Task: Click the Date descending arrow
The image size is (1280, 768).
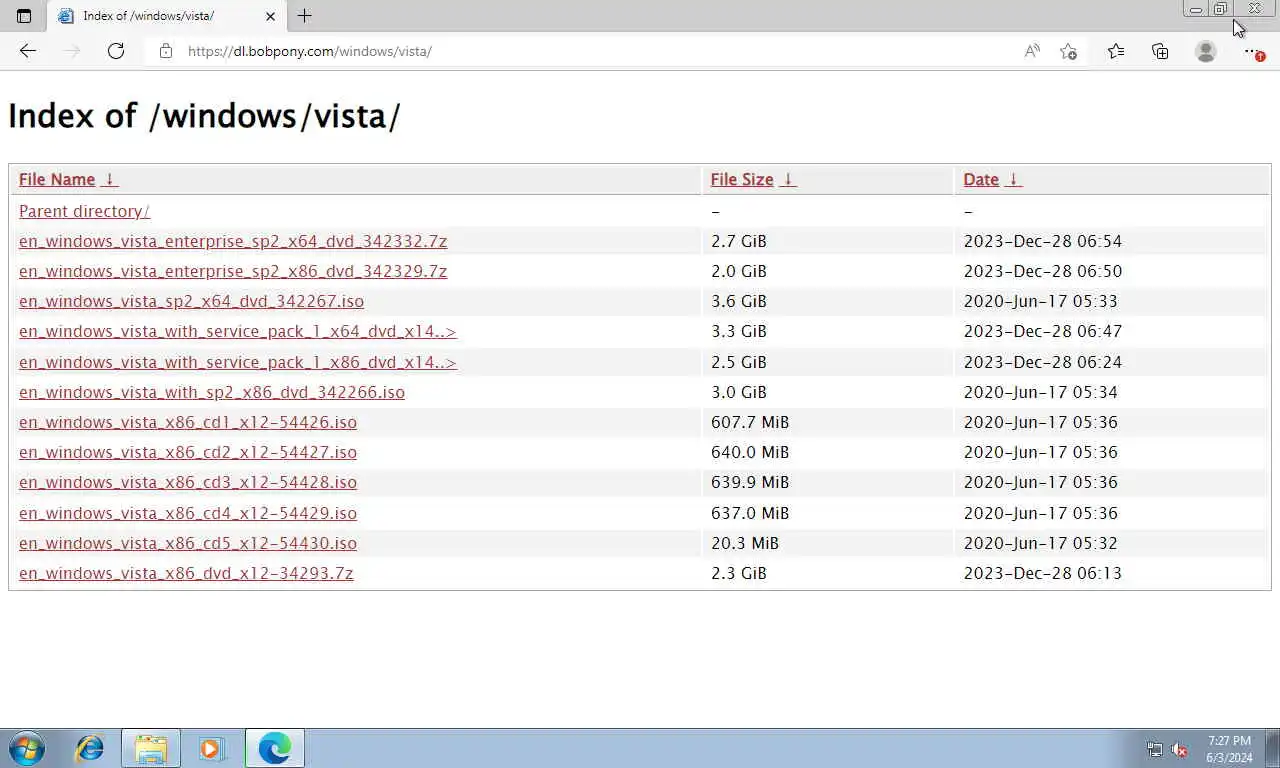Action: 1013,179
